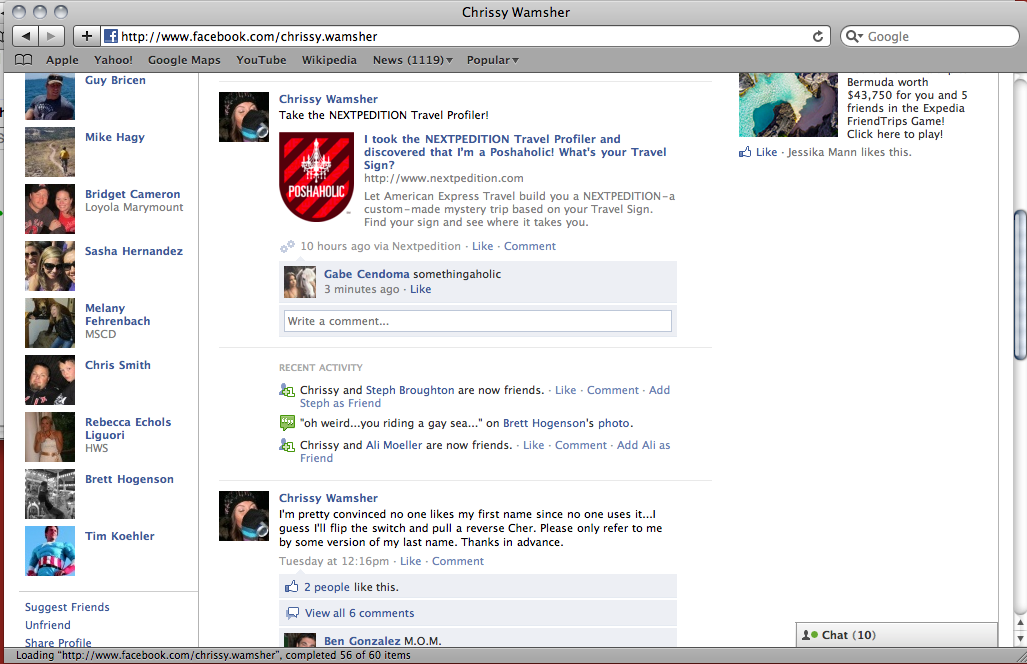Open the NEXTPEDITION Travel Profiler headline link
This screenshot has width=1027, height=664.
(515, 152)
